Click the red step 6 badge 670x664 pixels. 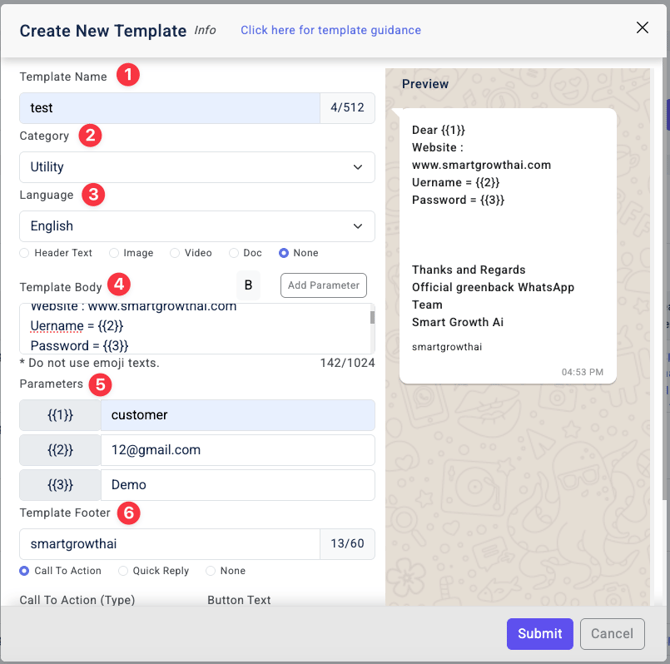(128, 513)
